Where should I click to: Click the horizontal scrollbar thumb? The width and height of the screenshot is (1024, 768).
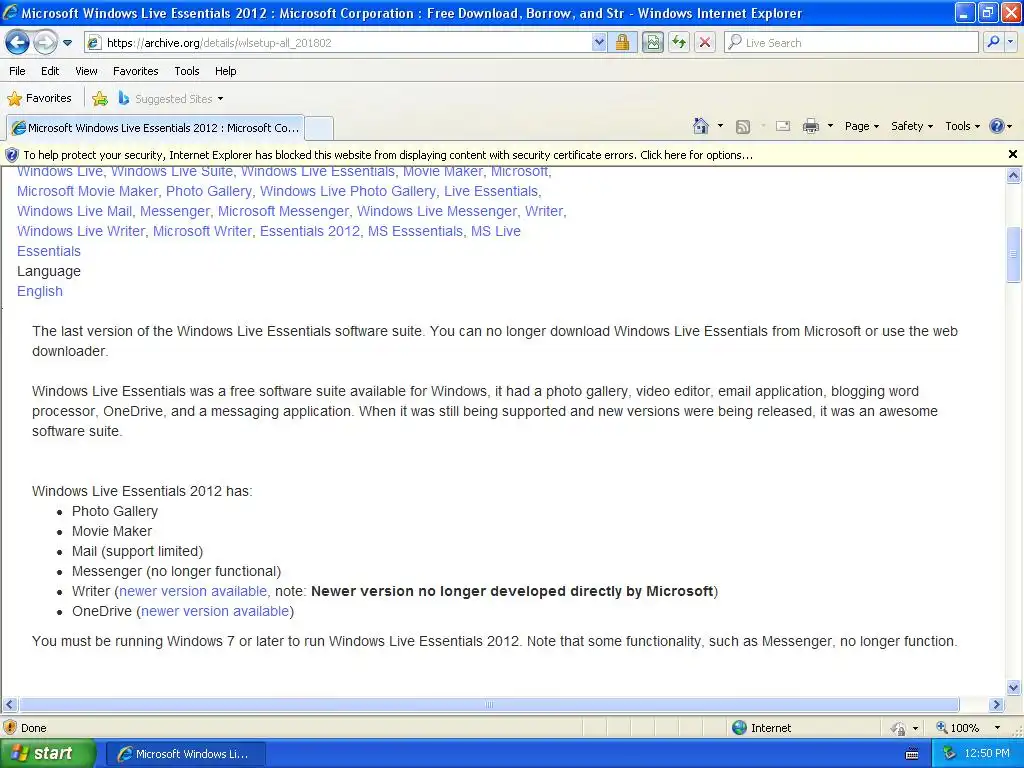(x=489, y=705)
